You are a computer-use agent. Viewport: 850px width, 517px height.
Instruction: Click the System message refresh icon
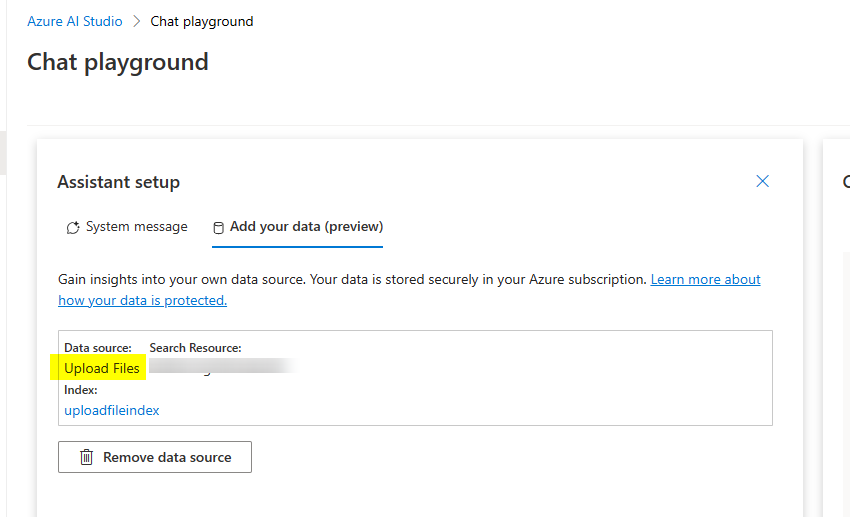tap(73, 228)
